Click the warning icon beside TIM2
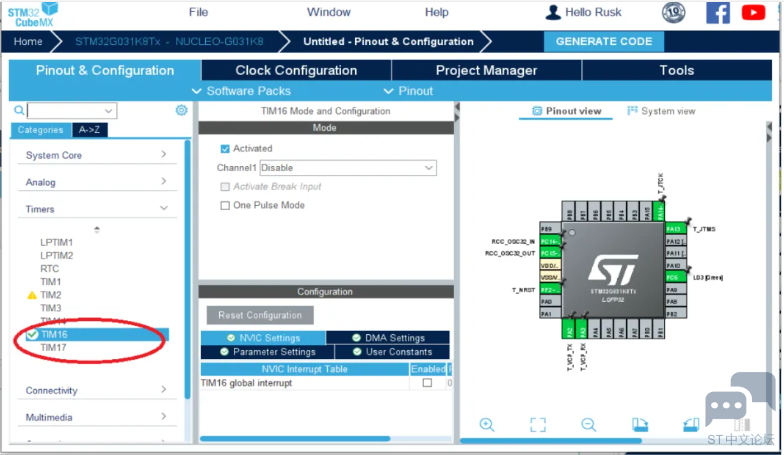The height and width of the screenshot is (455, 784). pos(32,295)
